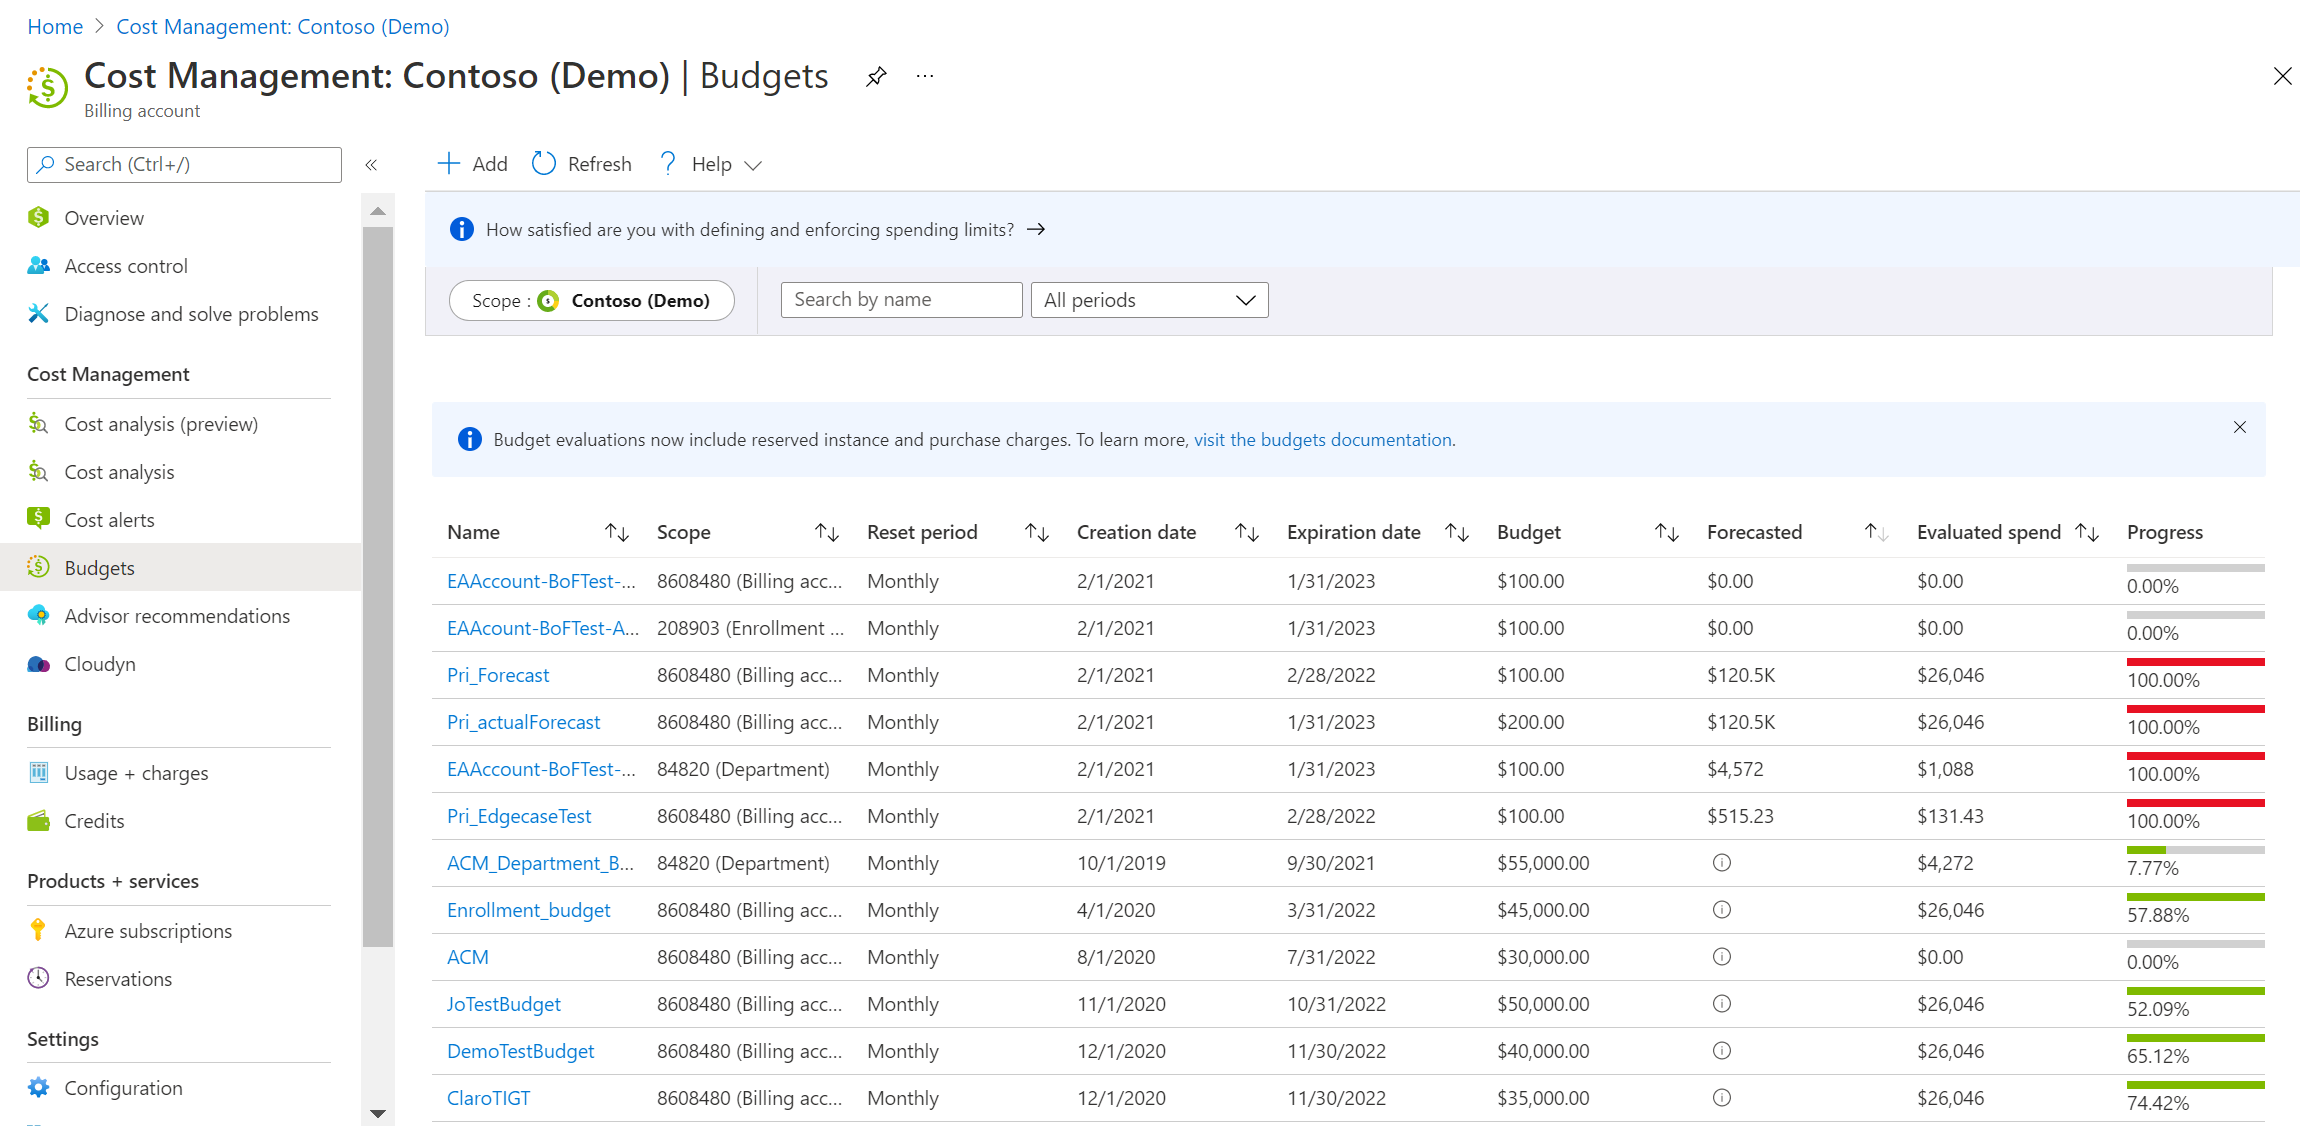Open the ellipsis more options menu
2300x1126 pixels.
(x=925, y=76)
